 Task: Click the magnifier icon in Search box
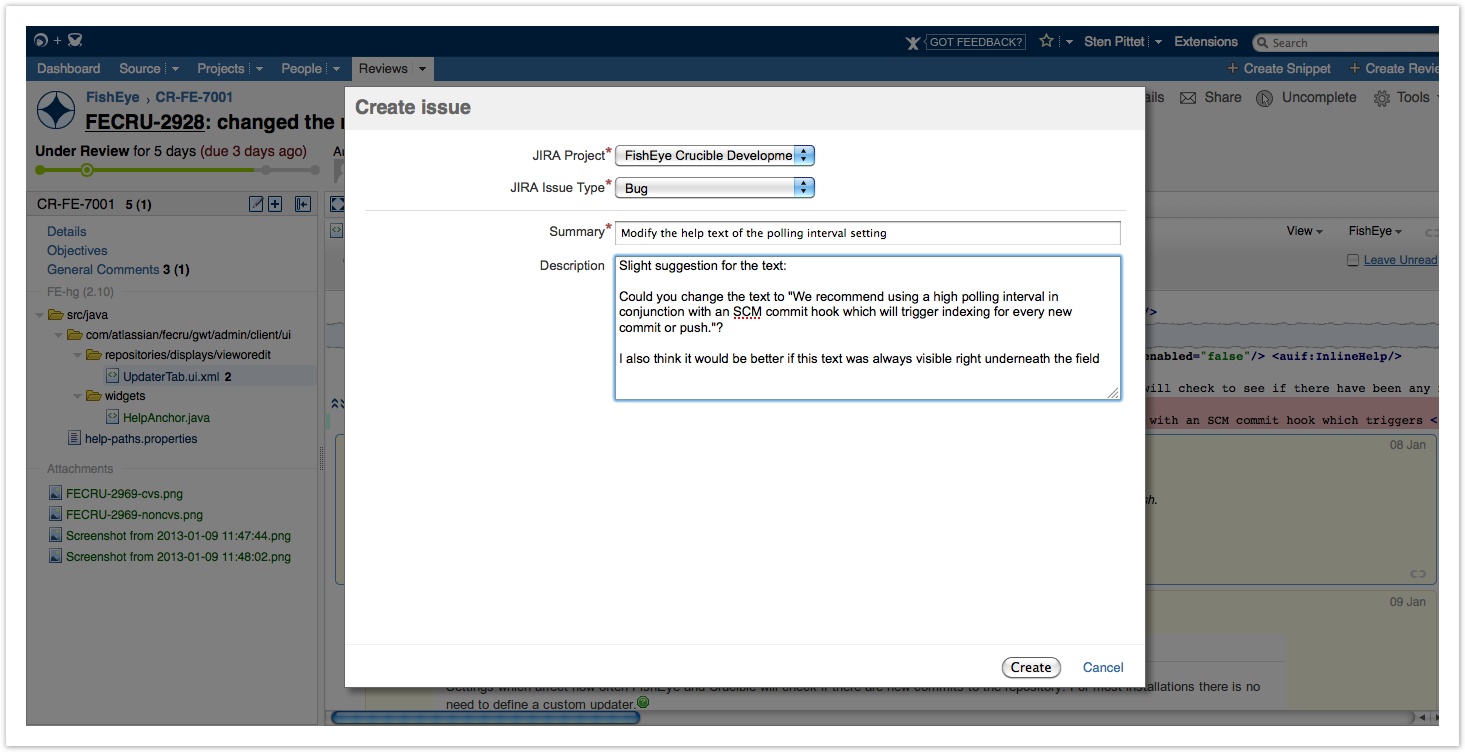pos(1263,43)
